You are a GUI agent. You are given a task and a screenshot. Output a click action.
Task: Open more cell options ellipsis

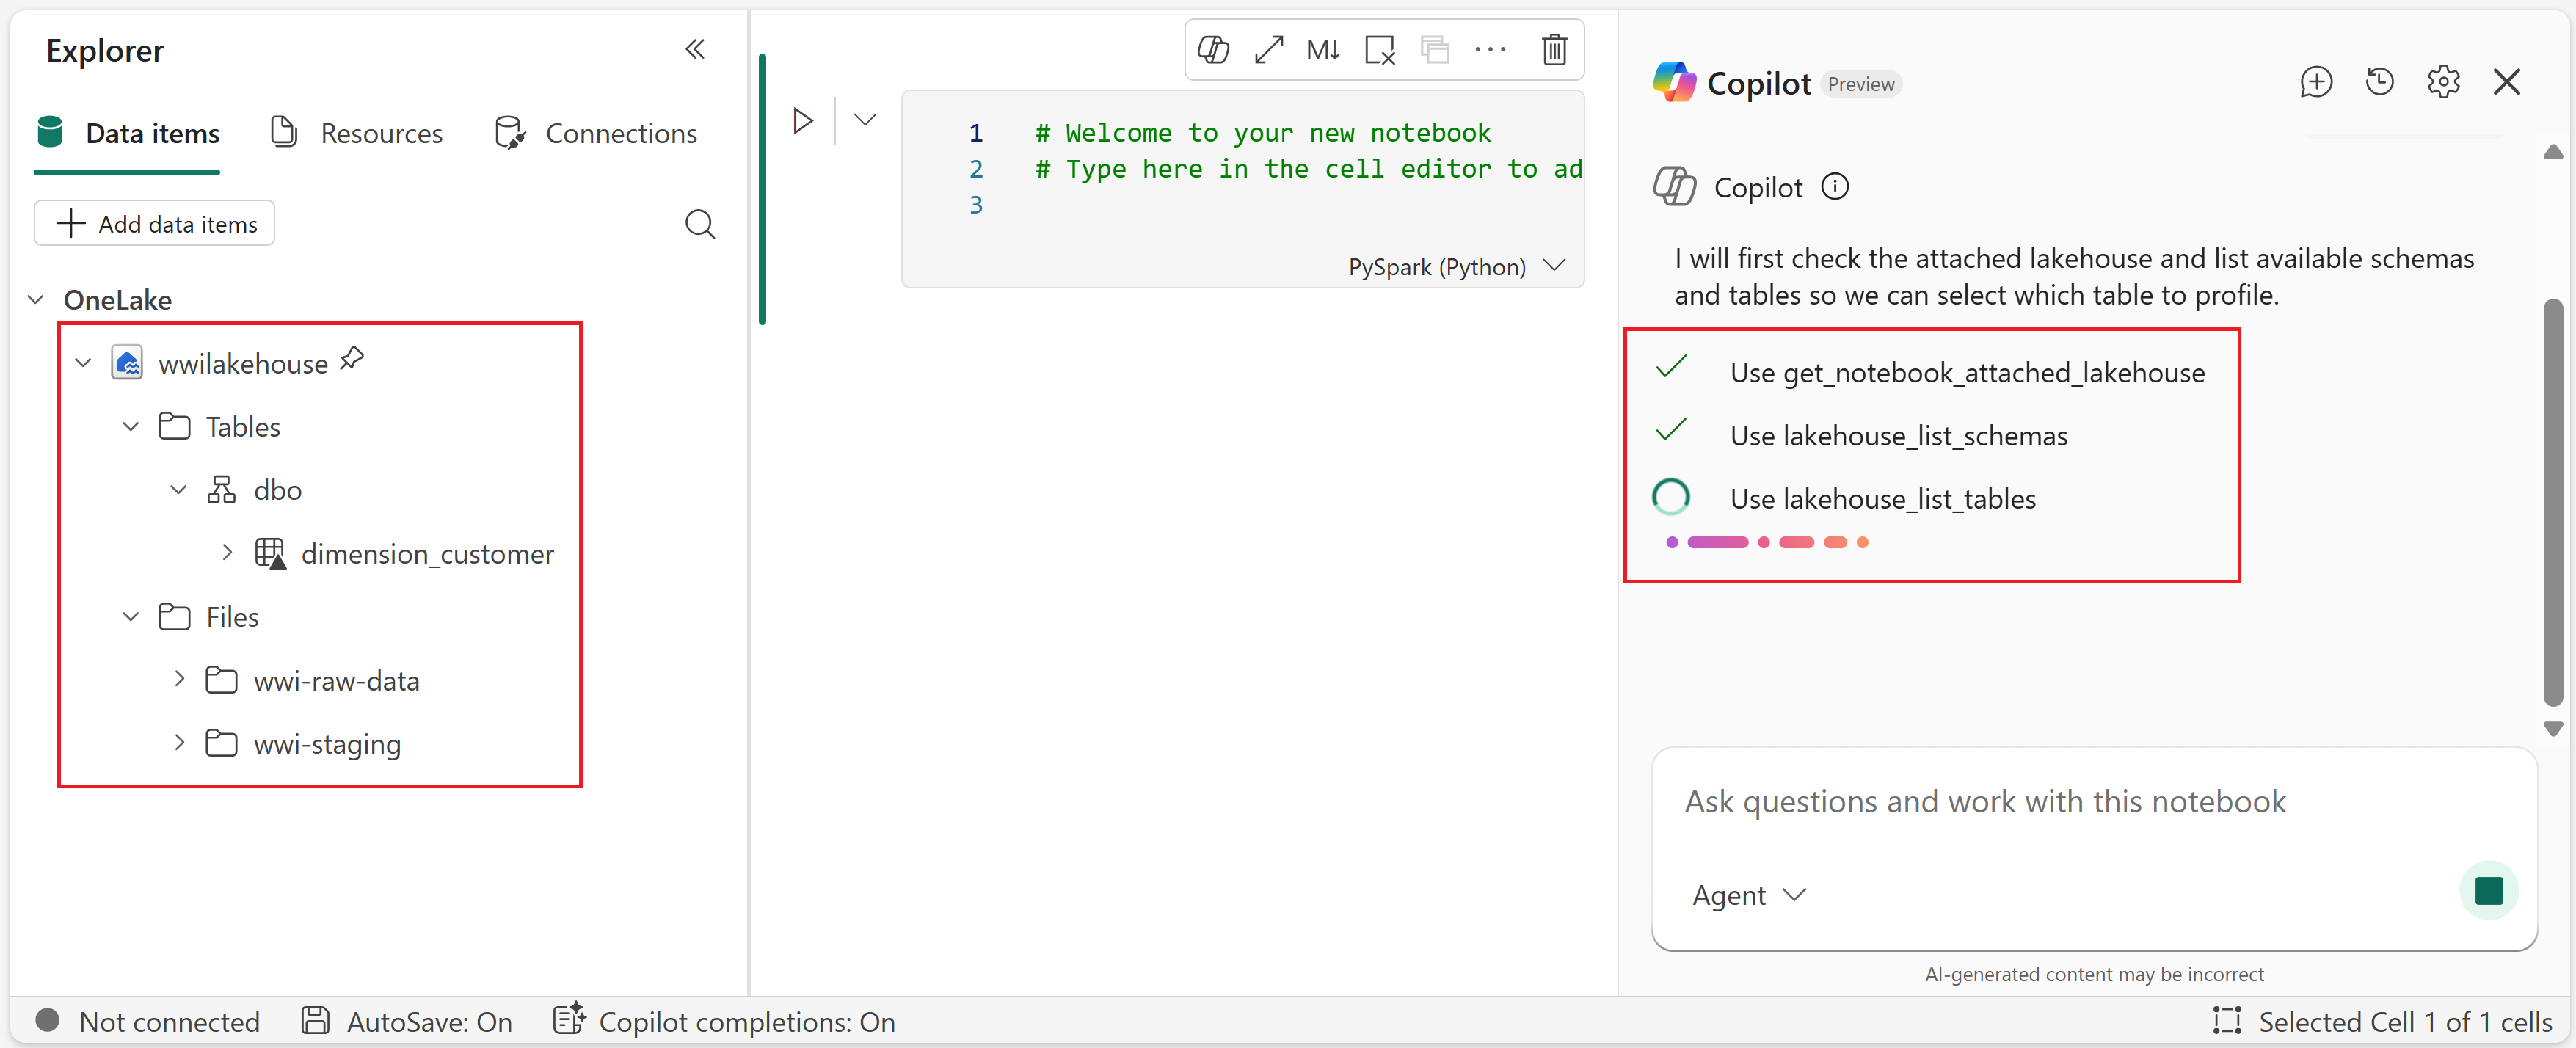[x=1490, y=49]
